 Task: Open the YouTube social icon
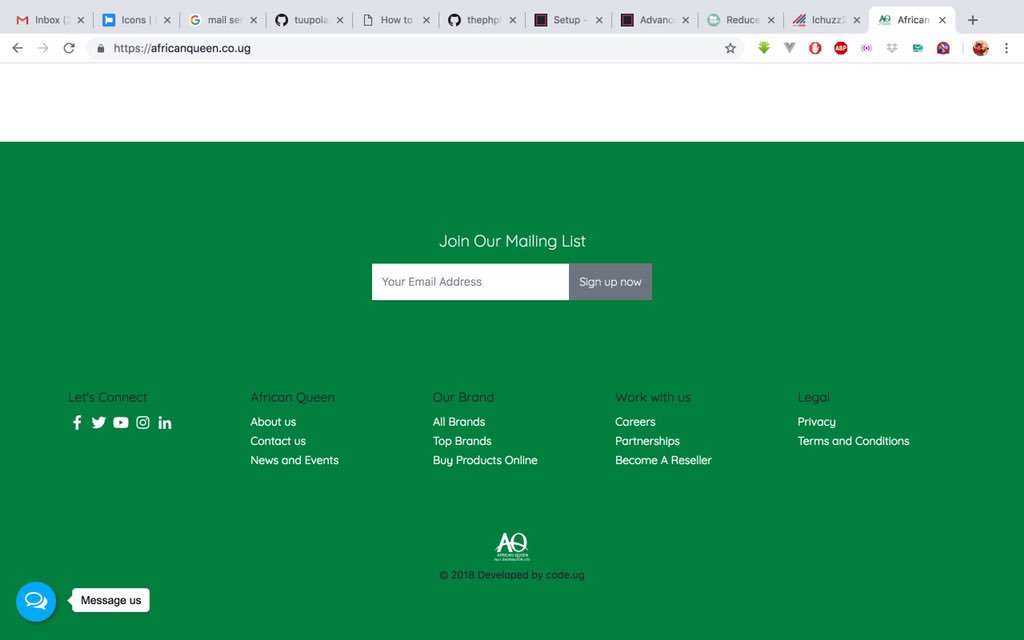tap(121, 423)
